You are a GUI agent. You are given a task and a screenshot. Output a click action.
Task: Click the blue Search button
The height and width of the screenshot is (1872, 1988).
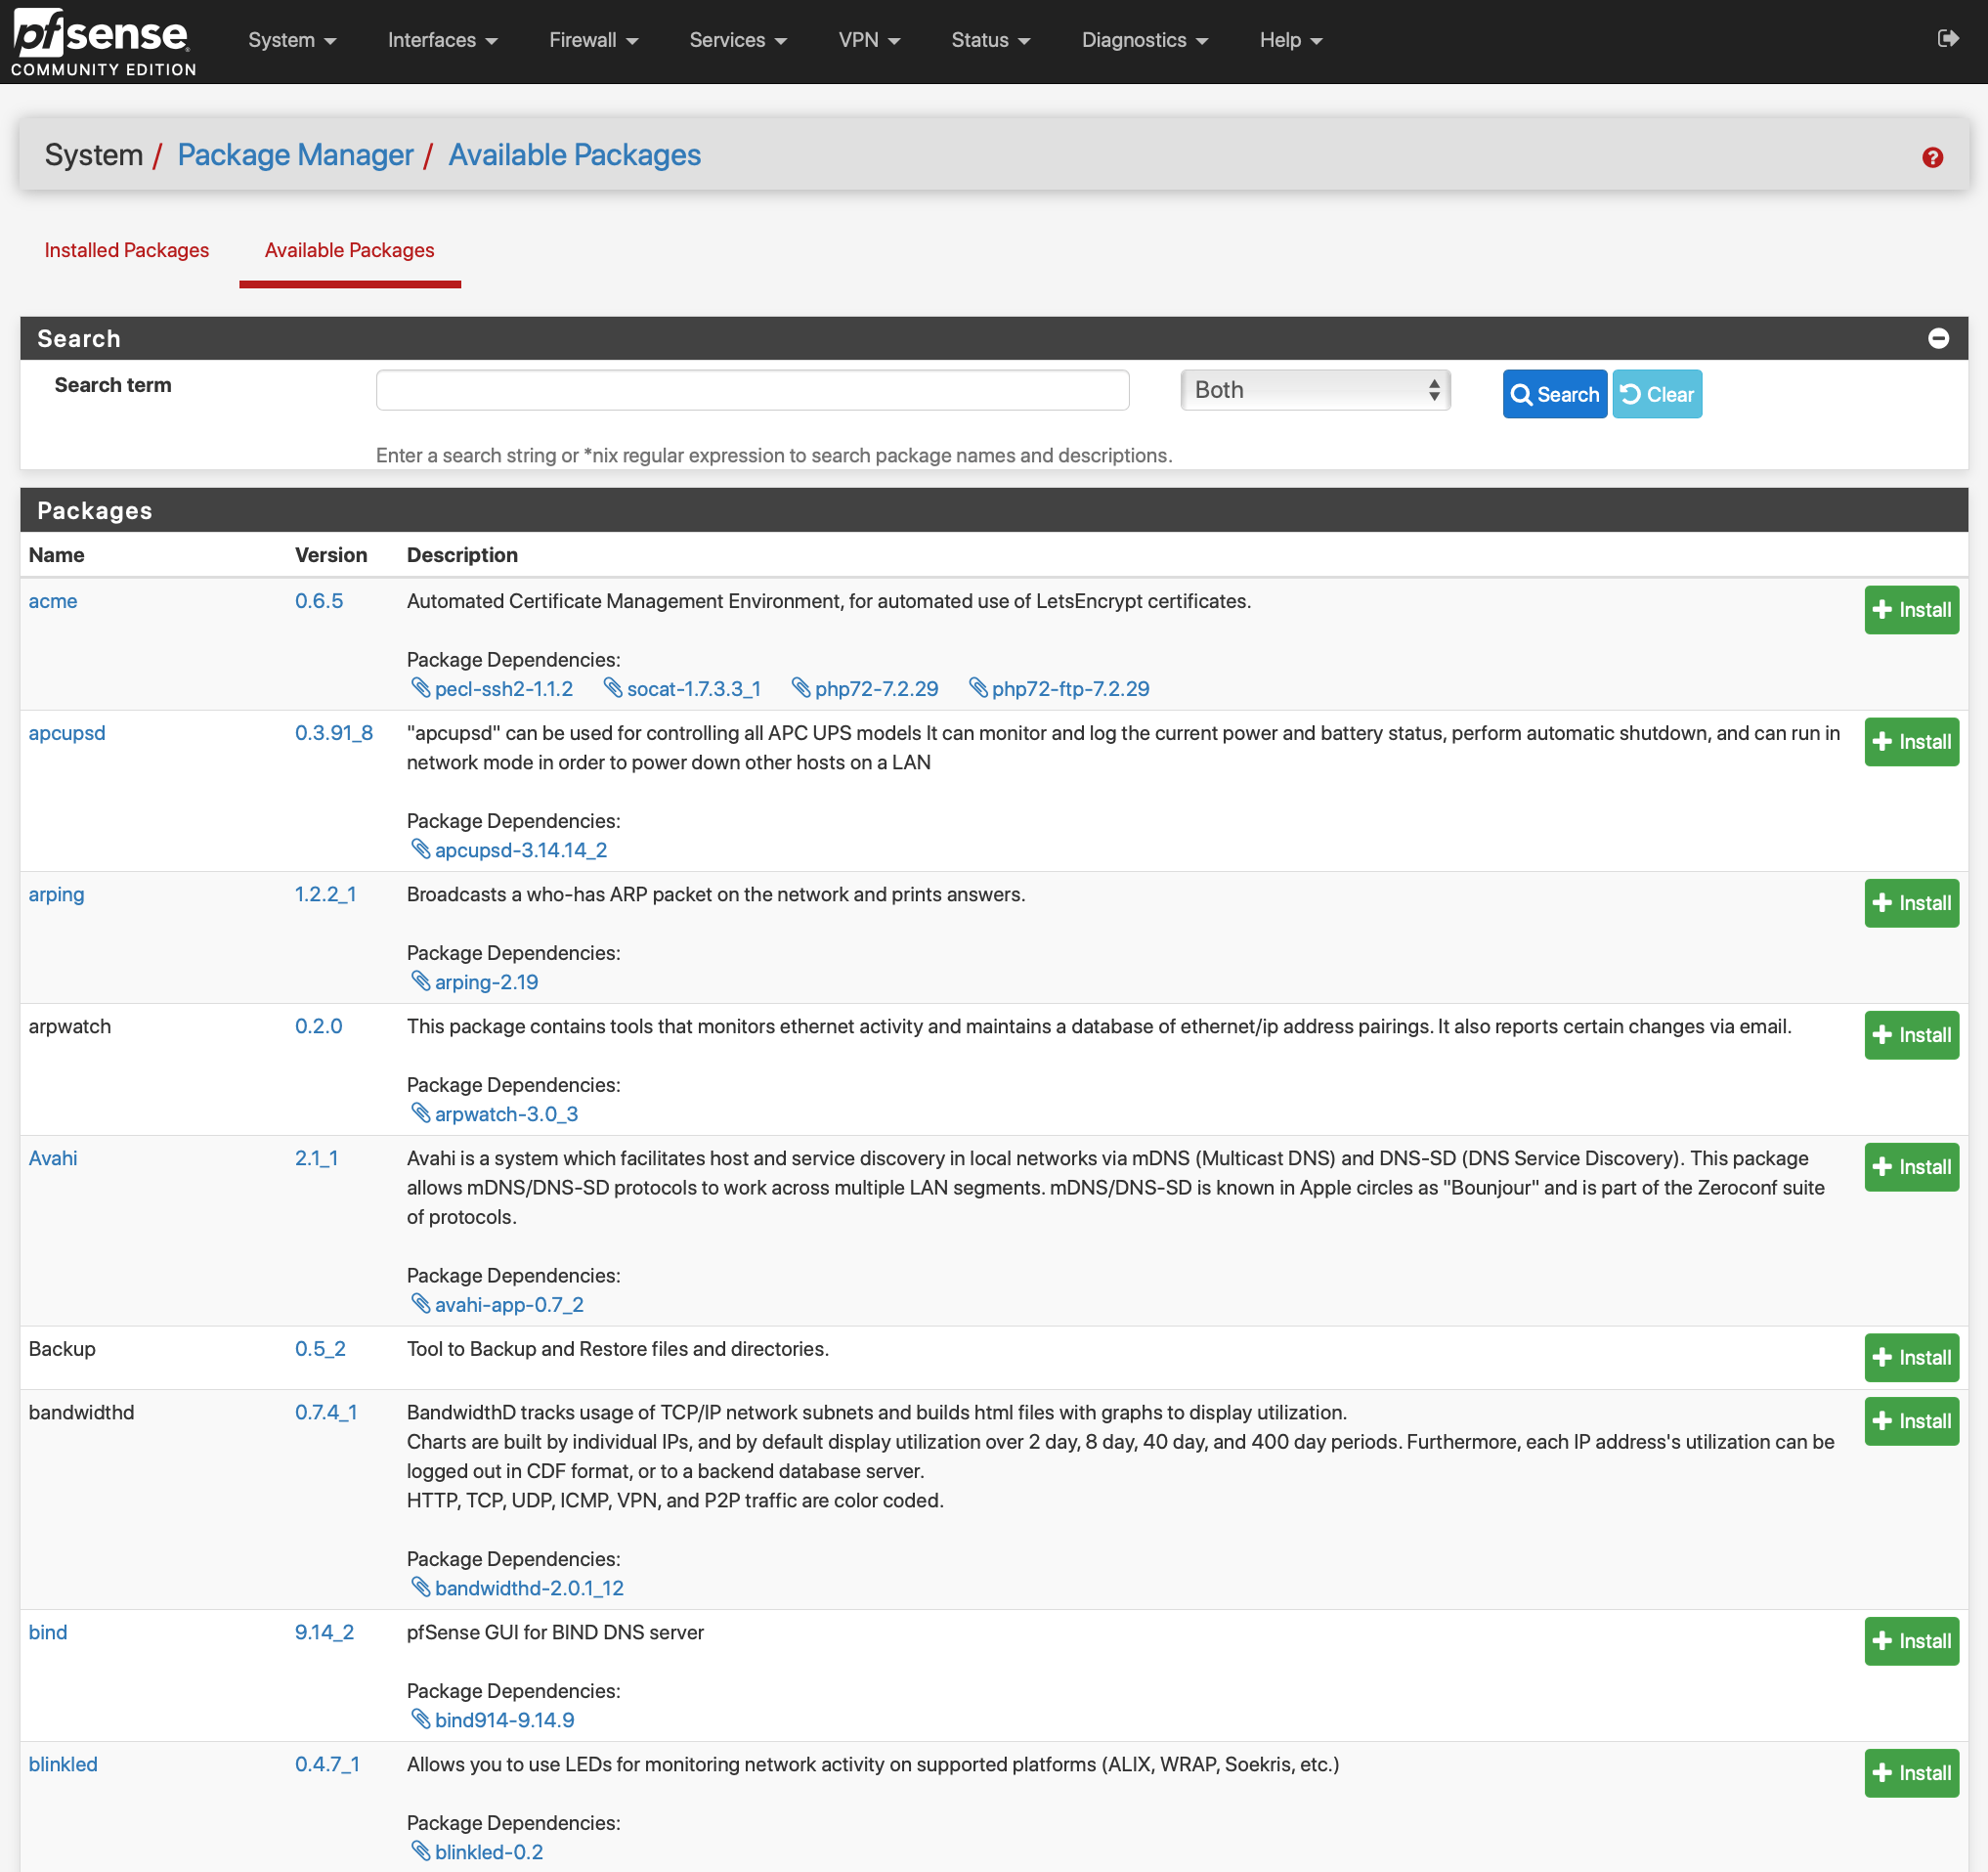[x=1554, y=394]
